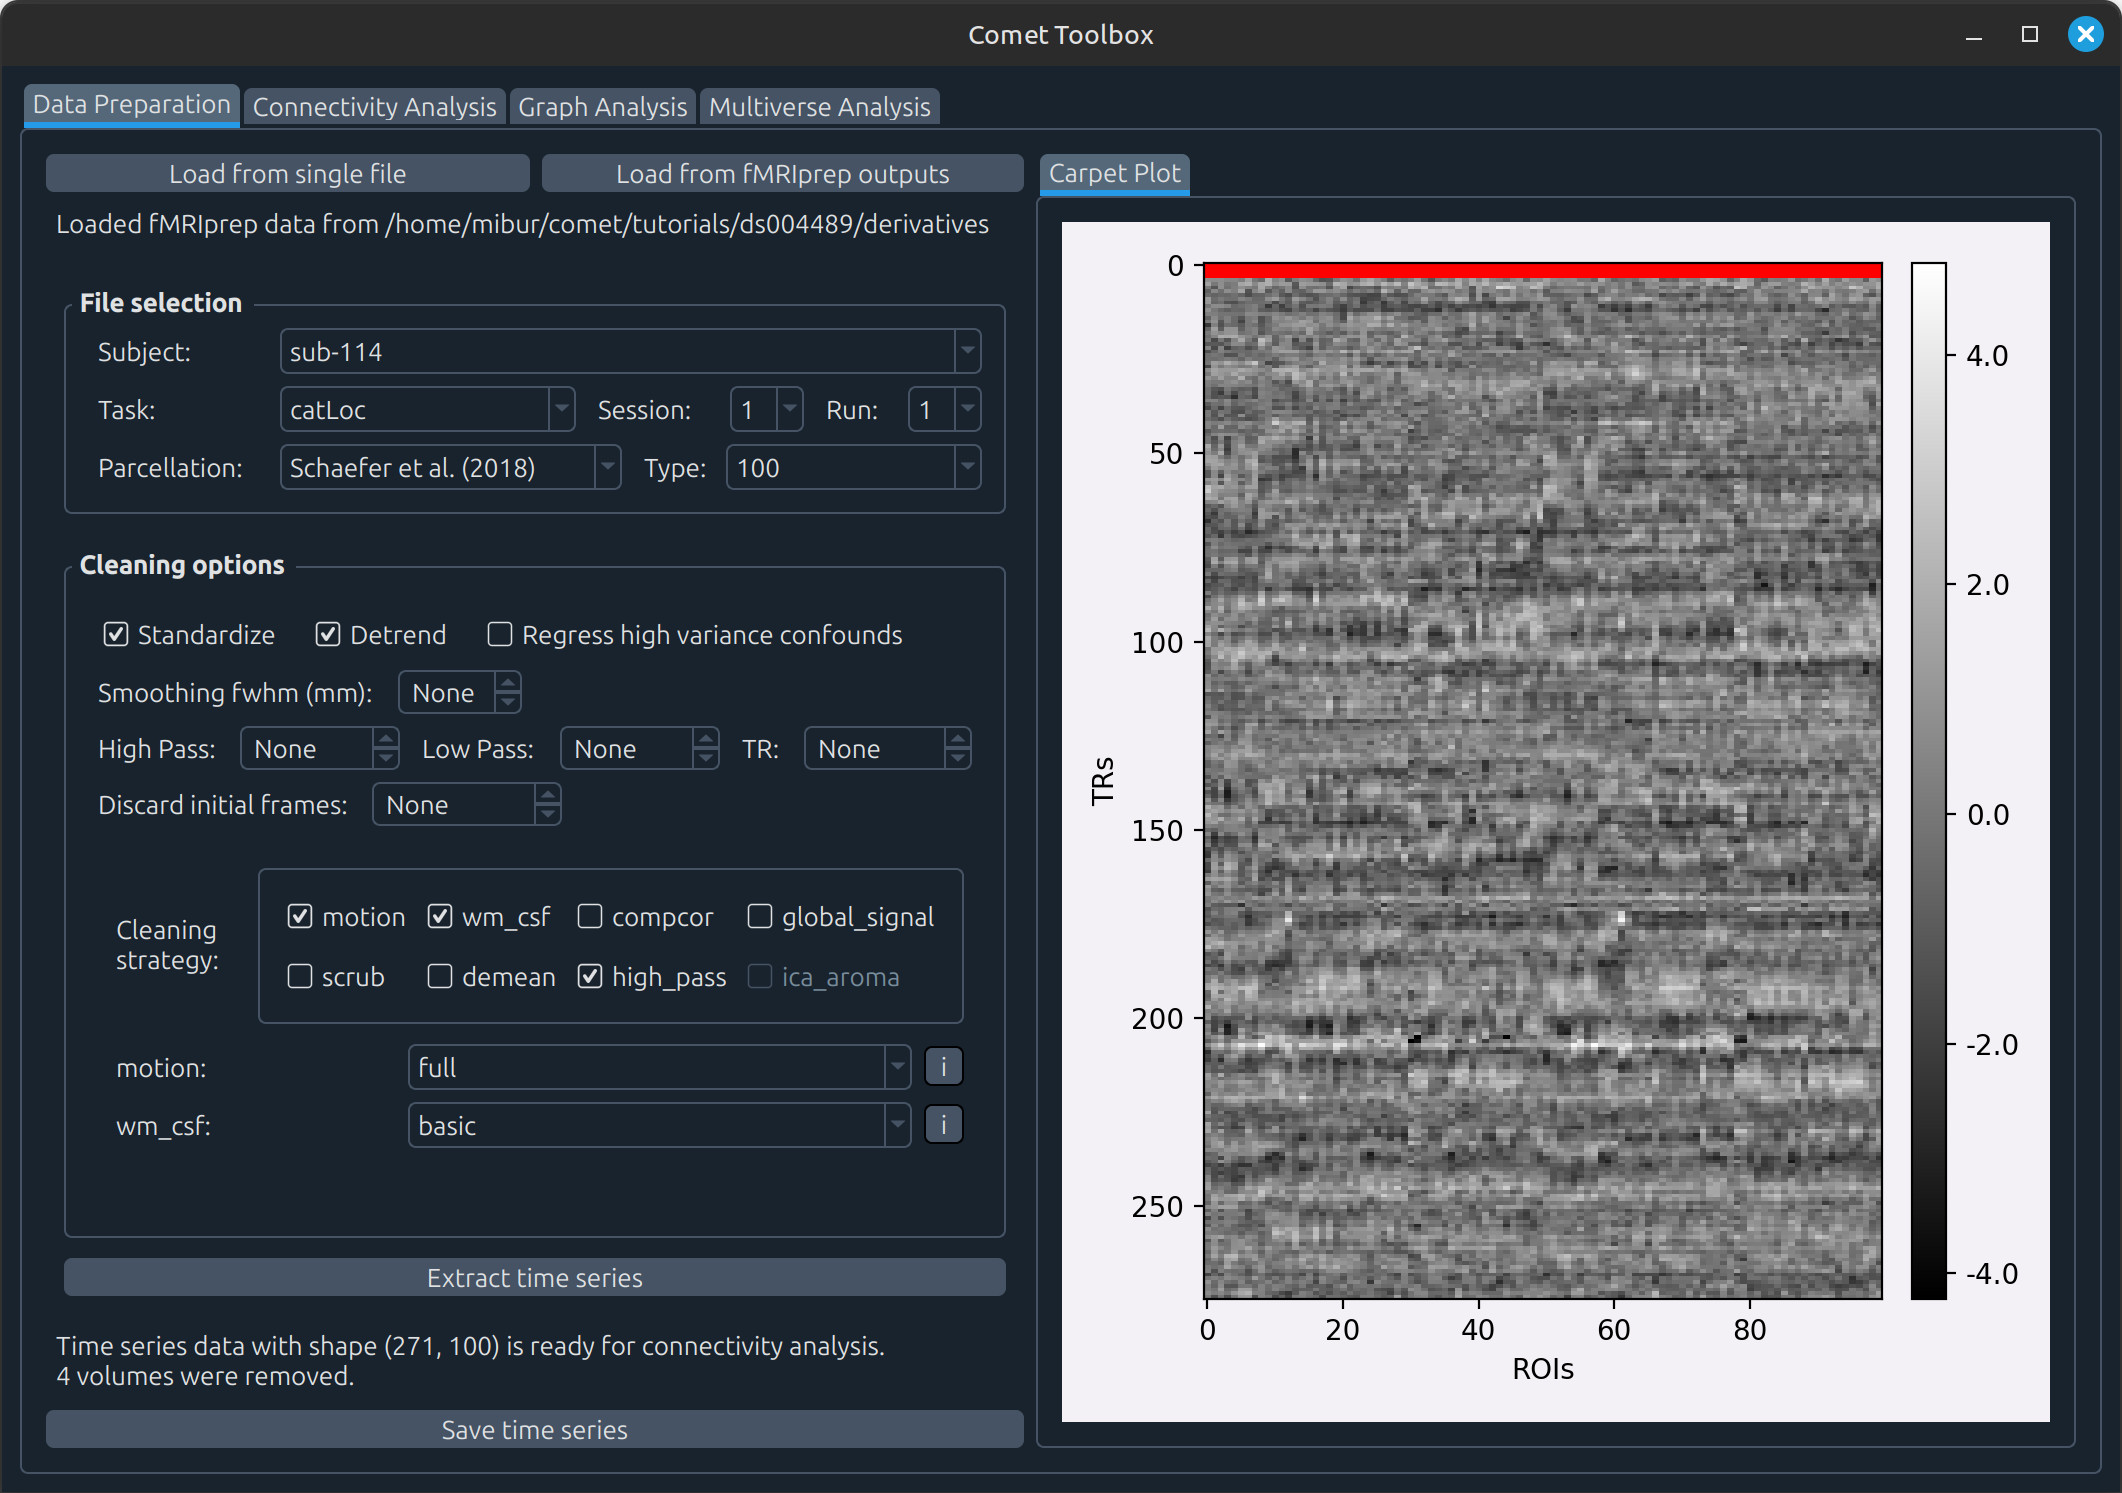
Task: Click the High Pass value field
Action: click(x=319, y=749)
